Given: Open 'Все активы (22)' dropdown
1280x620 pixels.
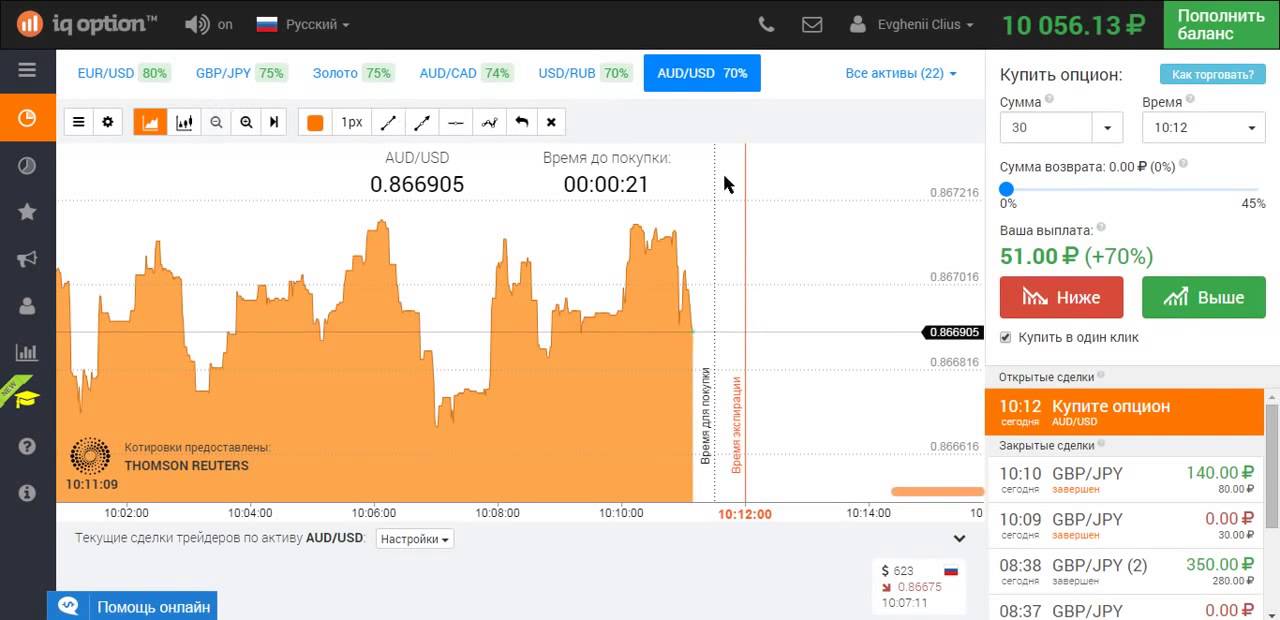Looking at the screenshot, I should pyautogui.click(x=901, y=73).
